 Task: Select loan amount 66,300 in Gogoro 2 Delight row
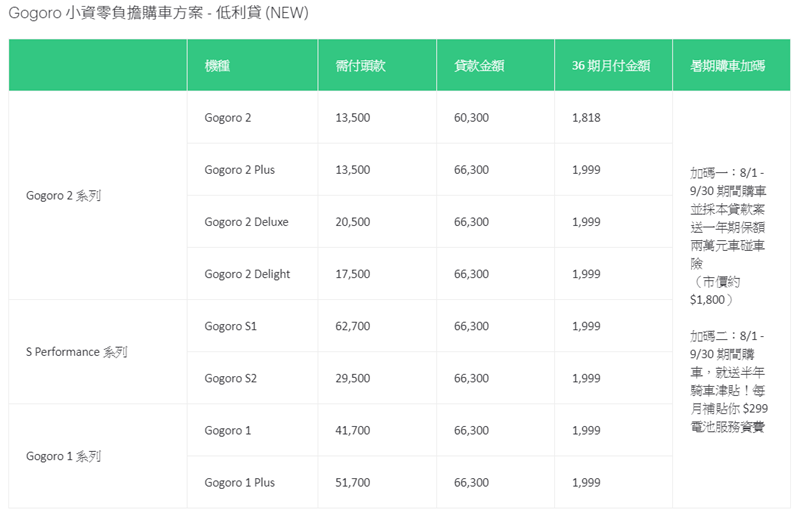coord(471,274)
